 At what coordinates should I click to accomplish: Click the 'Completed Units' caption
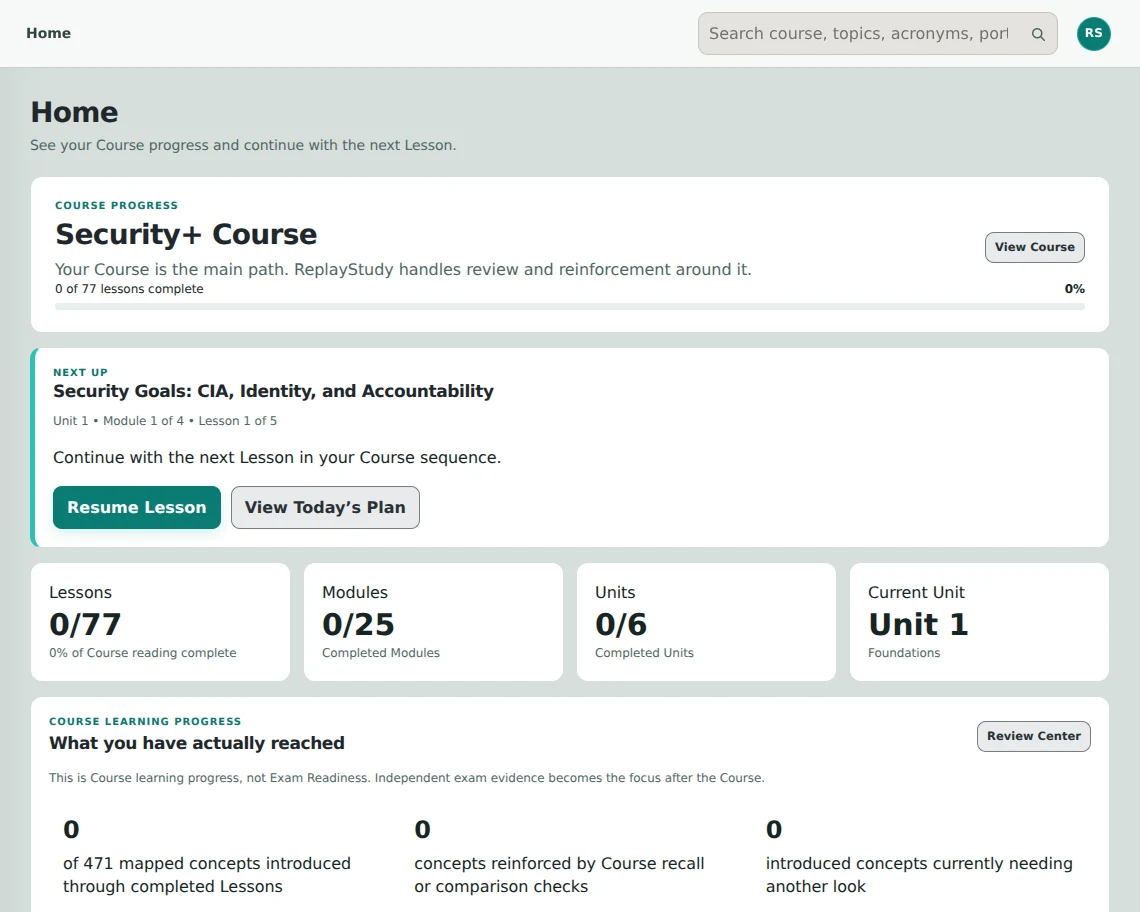(644, 653)
